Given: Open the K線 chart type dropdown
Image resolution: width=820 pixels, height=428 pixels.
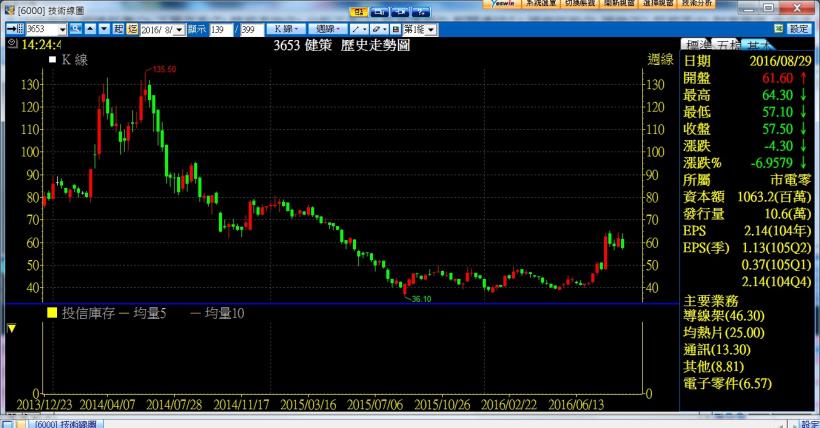Looking at the screenshot, I should (286, 29).
